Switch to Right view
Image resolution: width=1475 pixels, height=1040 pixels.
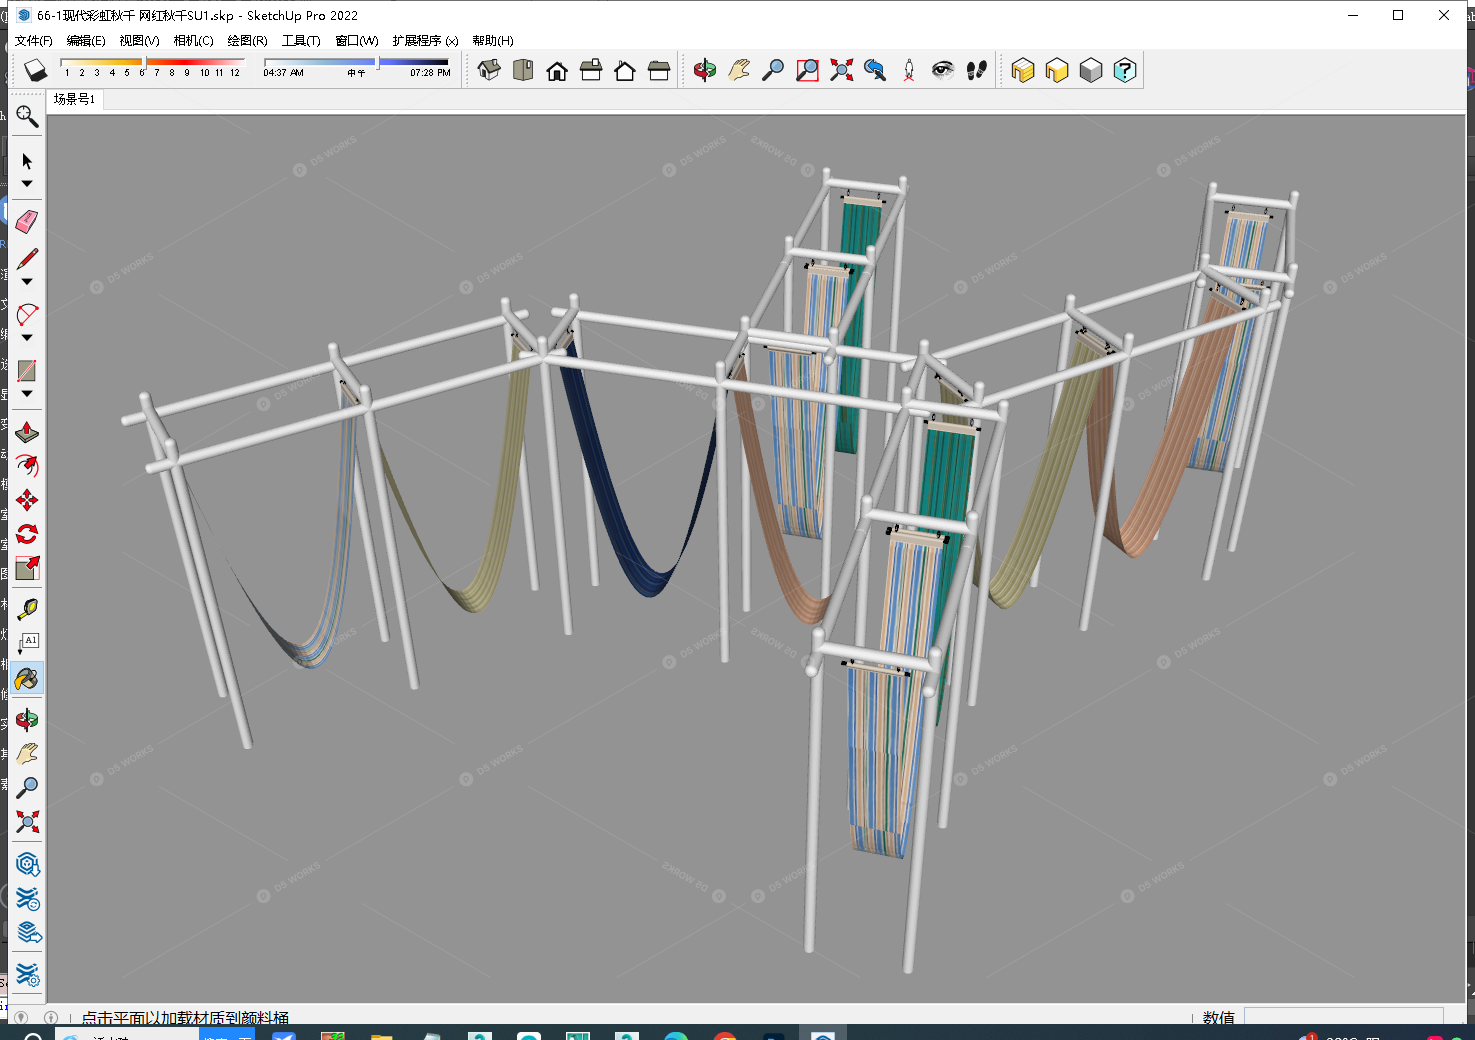tap(591, 70)
